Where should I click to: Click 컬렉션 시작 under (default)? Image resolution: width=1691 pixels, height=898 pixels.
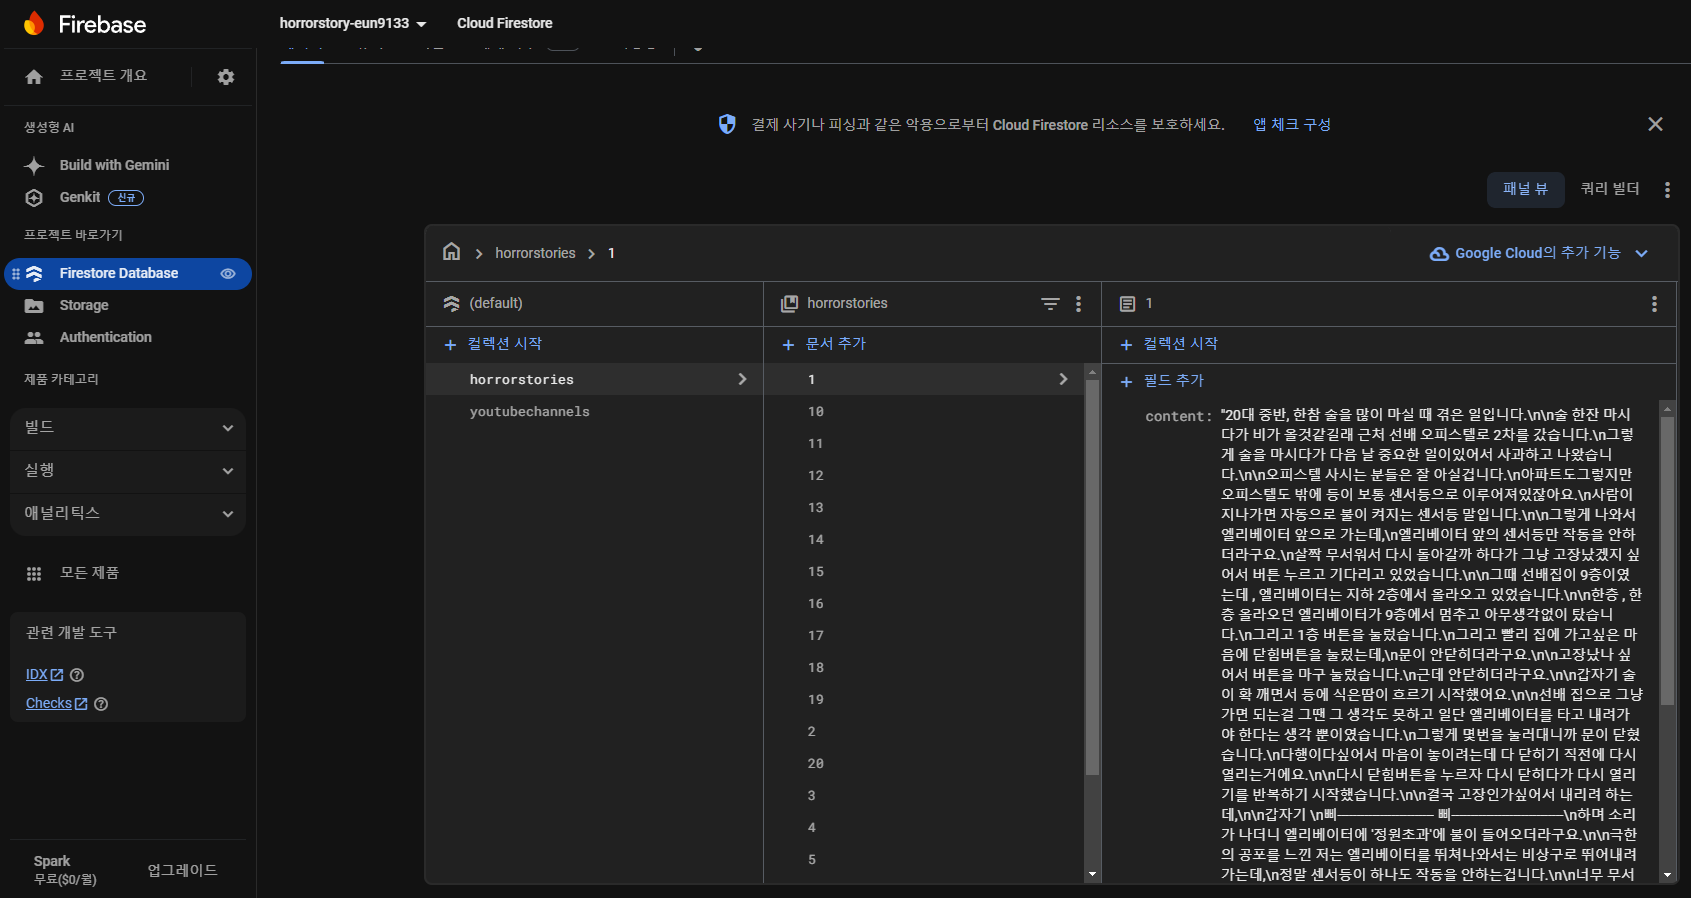point(493,344)
